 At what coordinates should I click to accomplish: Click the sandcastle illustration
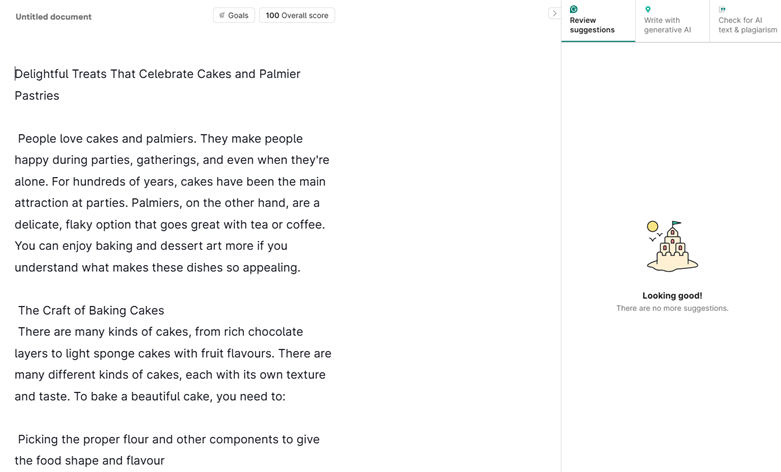(671, 247)
